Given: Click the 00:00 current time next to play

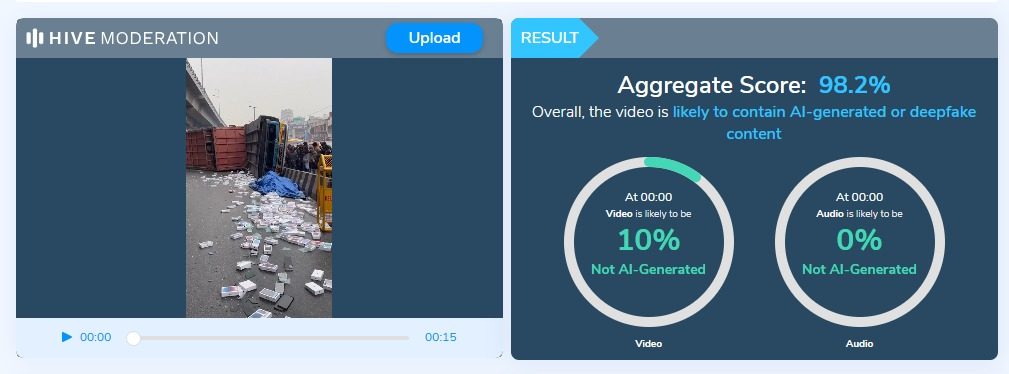Looking at the screenshot, I should pos(95,337).
